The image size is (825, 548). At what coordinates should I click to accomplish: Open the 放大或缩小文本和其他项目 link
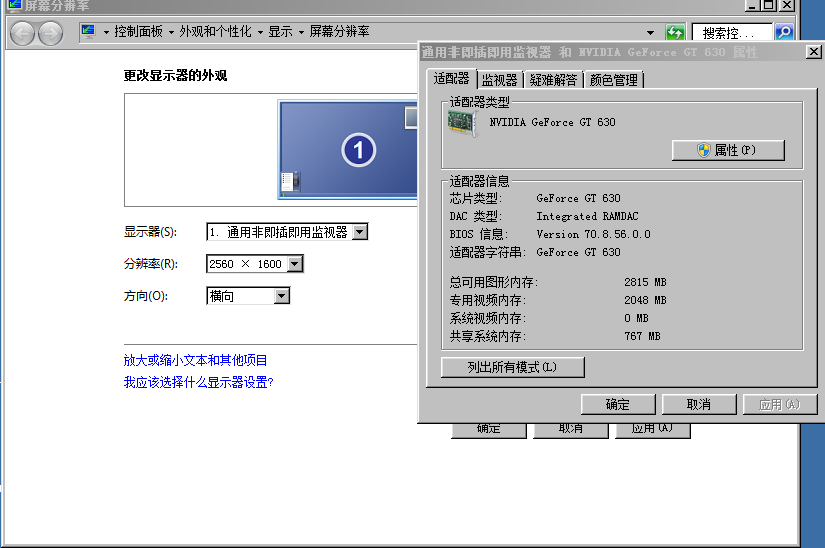pyautogui.click(x=195, y=360)
